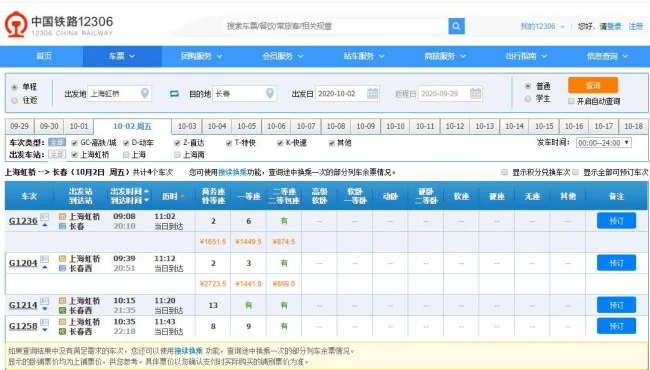Viewport: 650px width, 370px height.
Task: Expand the 商旅服务 navigation menu
Action: (445, 56)
